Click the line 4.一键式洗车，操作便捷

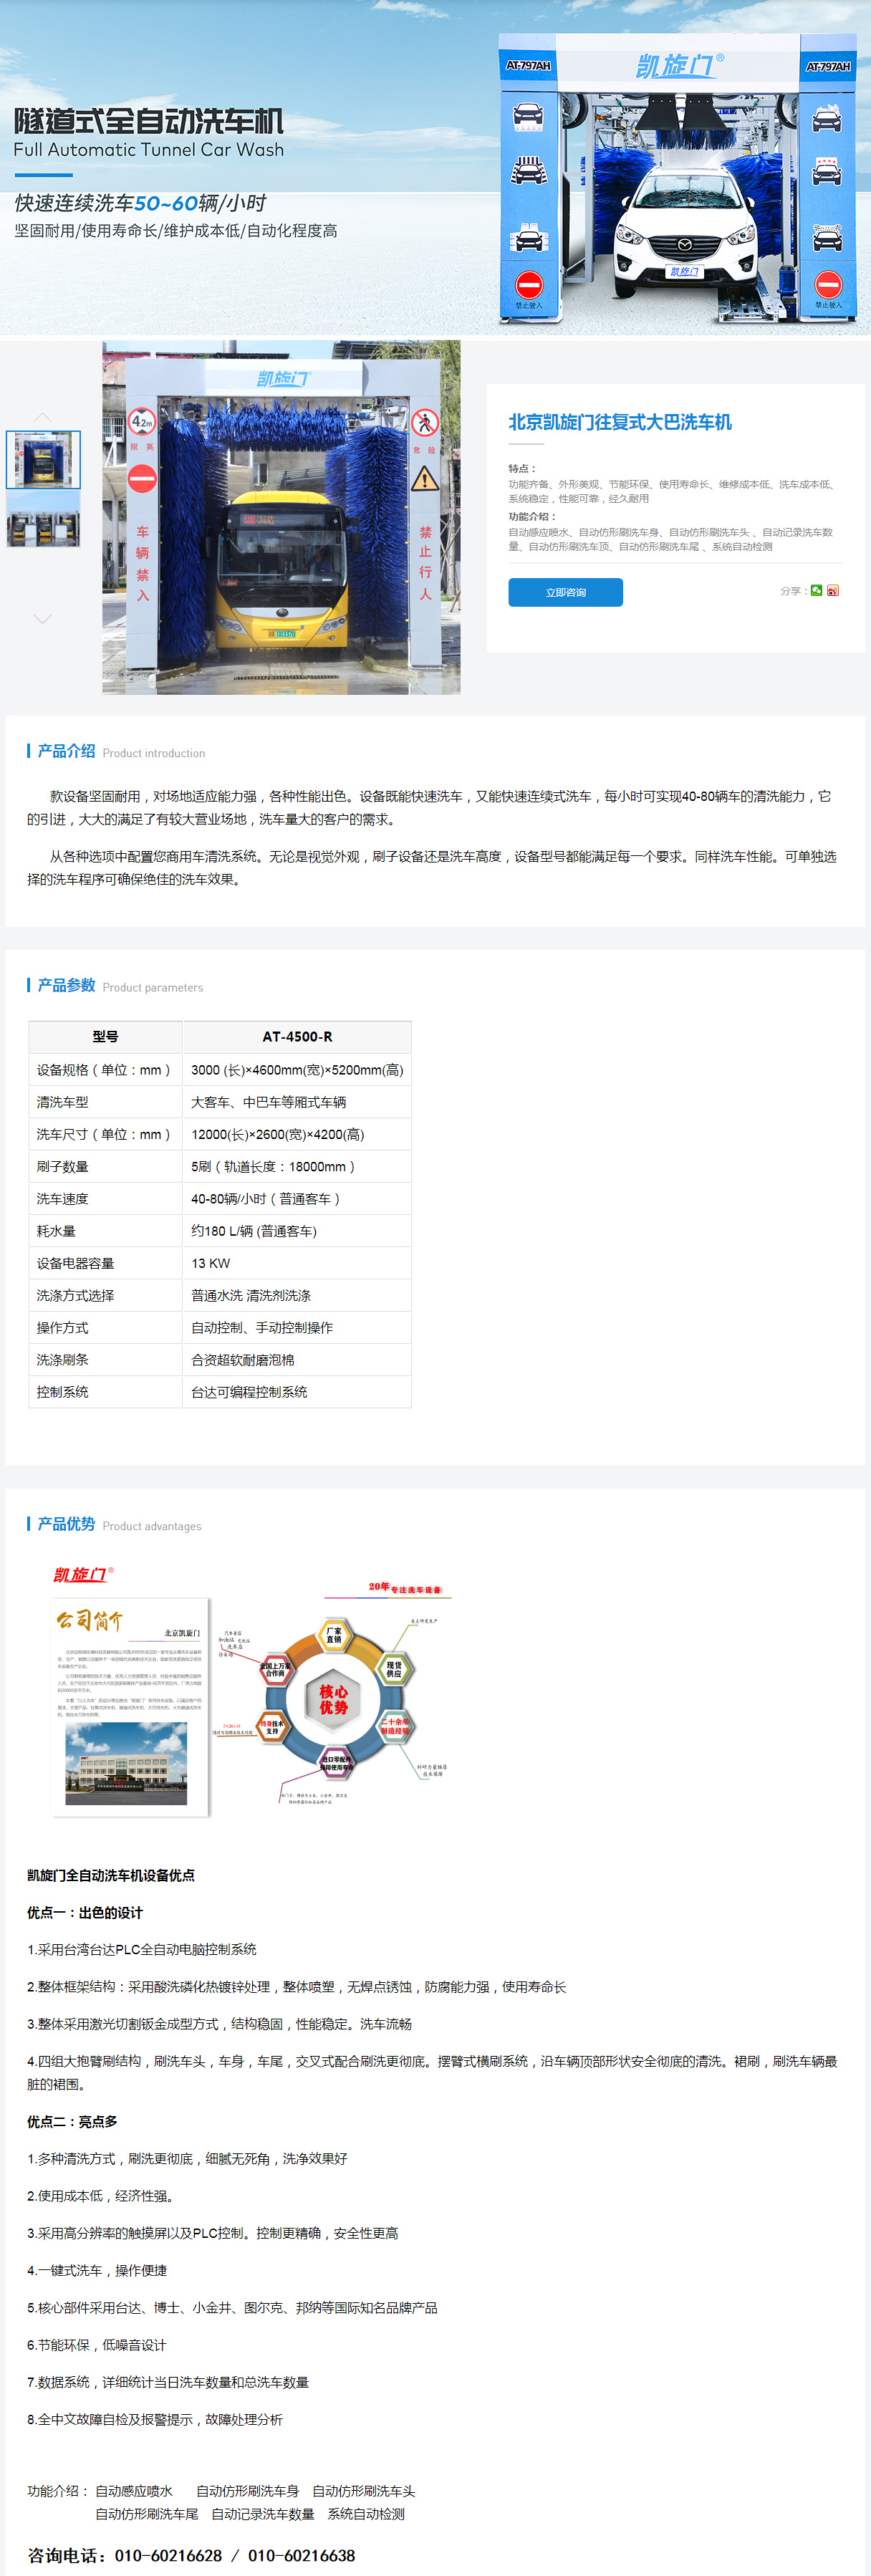[x=97, y=2270]
